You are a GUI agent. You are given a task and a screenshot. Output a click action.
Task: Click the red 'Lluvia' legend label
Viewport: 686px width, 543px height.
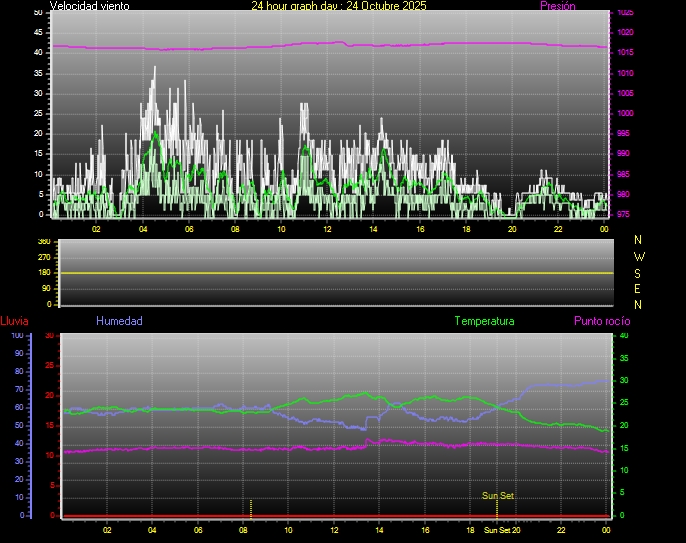[x=14, y=321]
